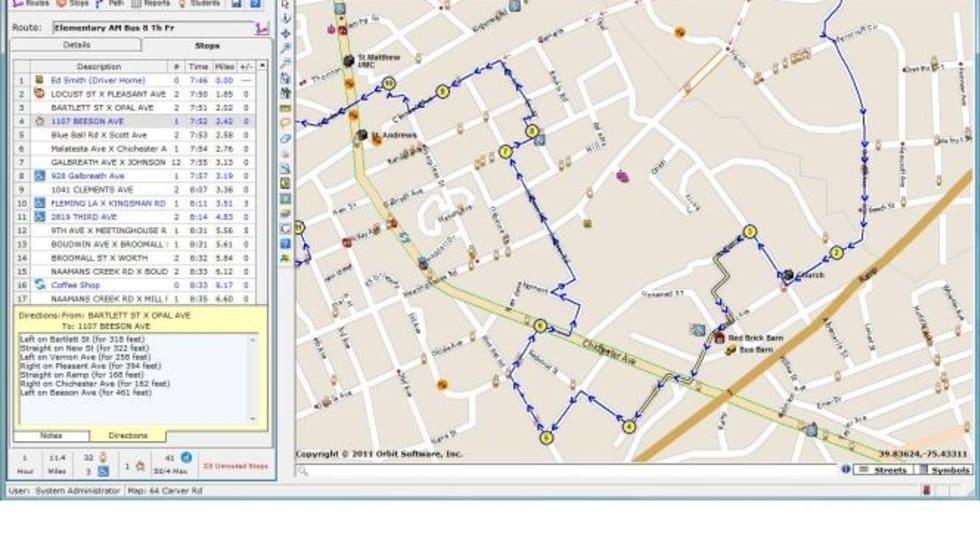
Task: Click the save disk icon
Action: pos(237,4)
